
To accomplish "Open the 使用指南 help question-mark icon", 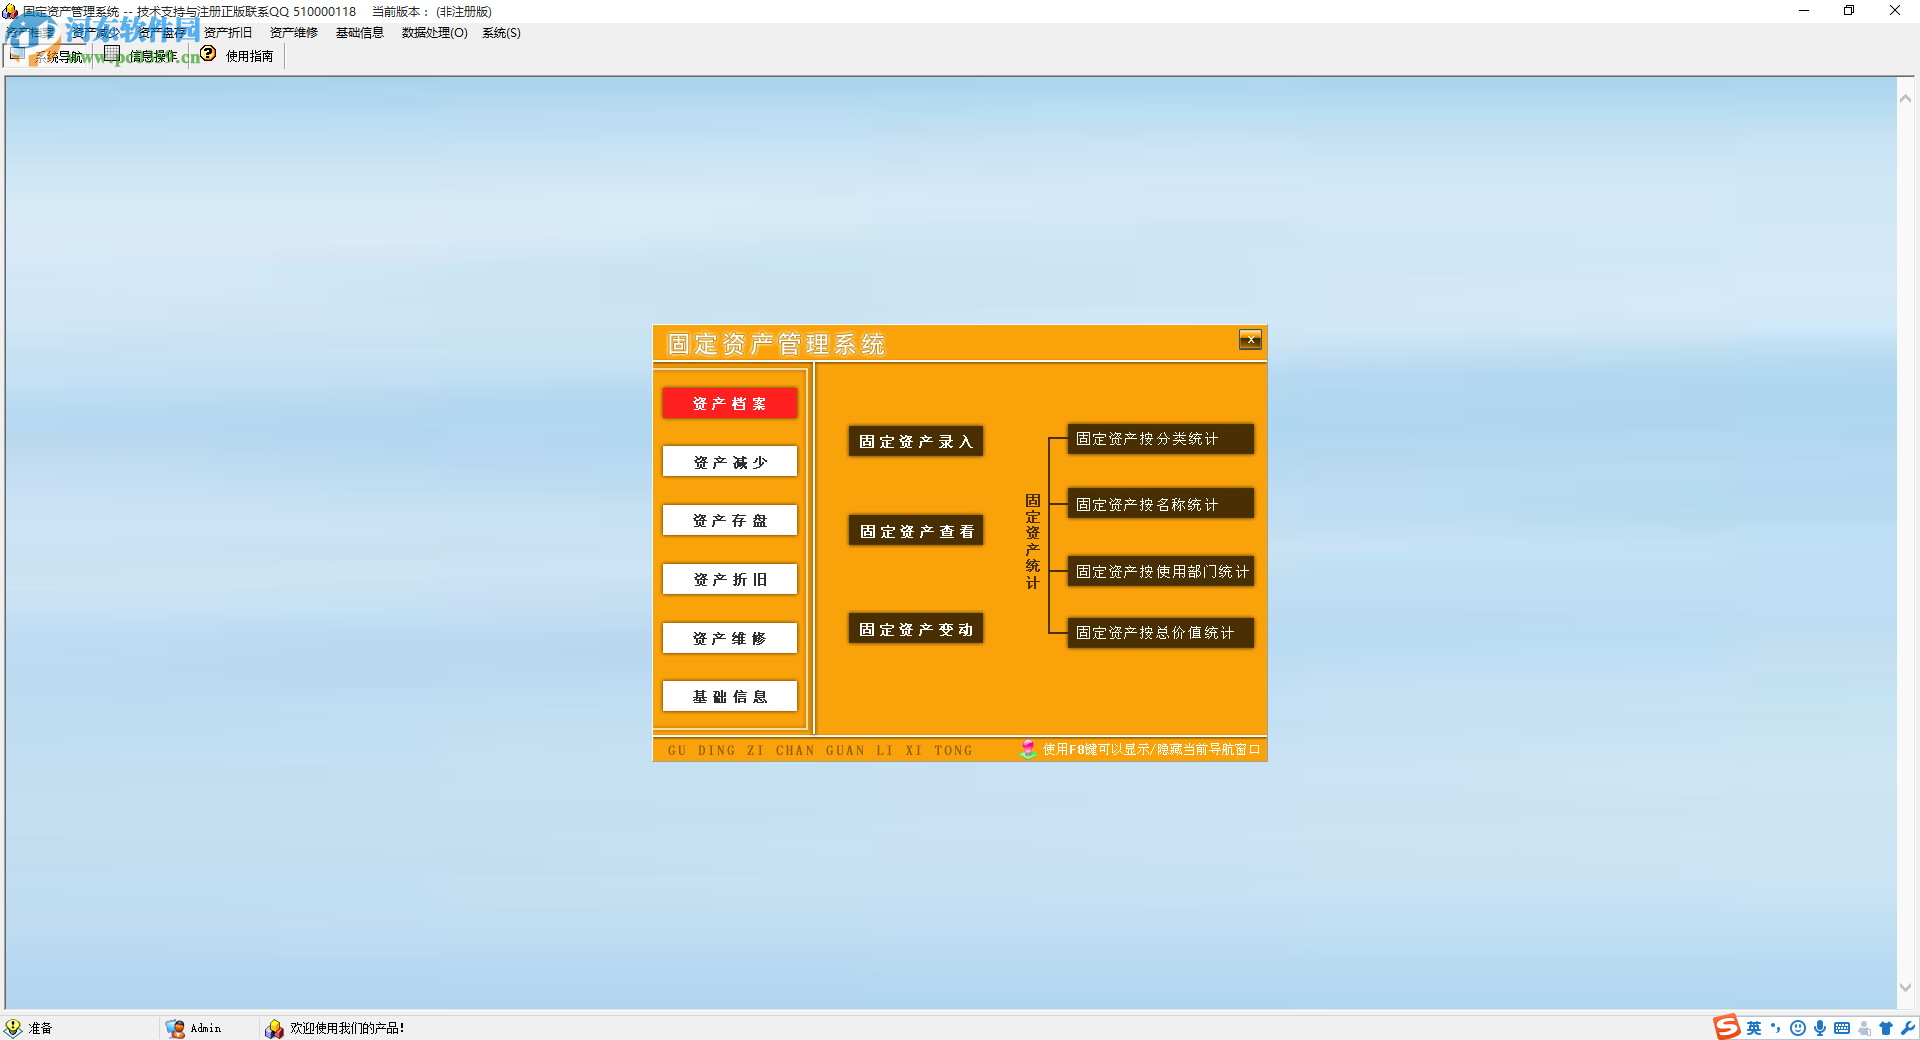I will pos(208,54).
